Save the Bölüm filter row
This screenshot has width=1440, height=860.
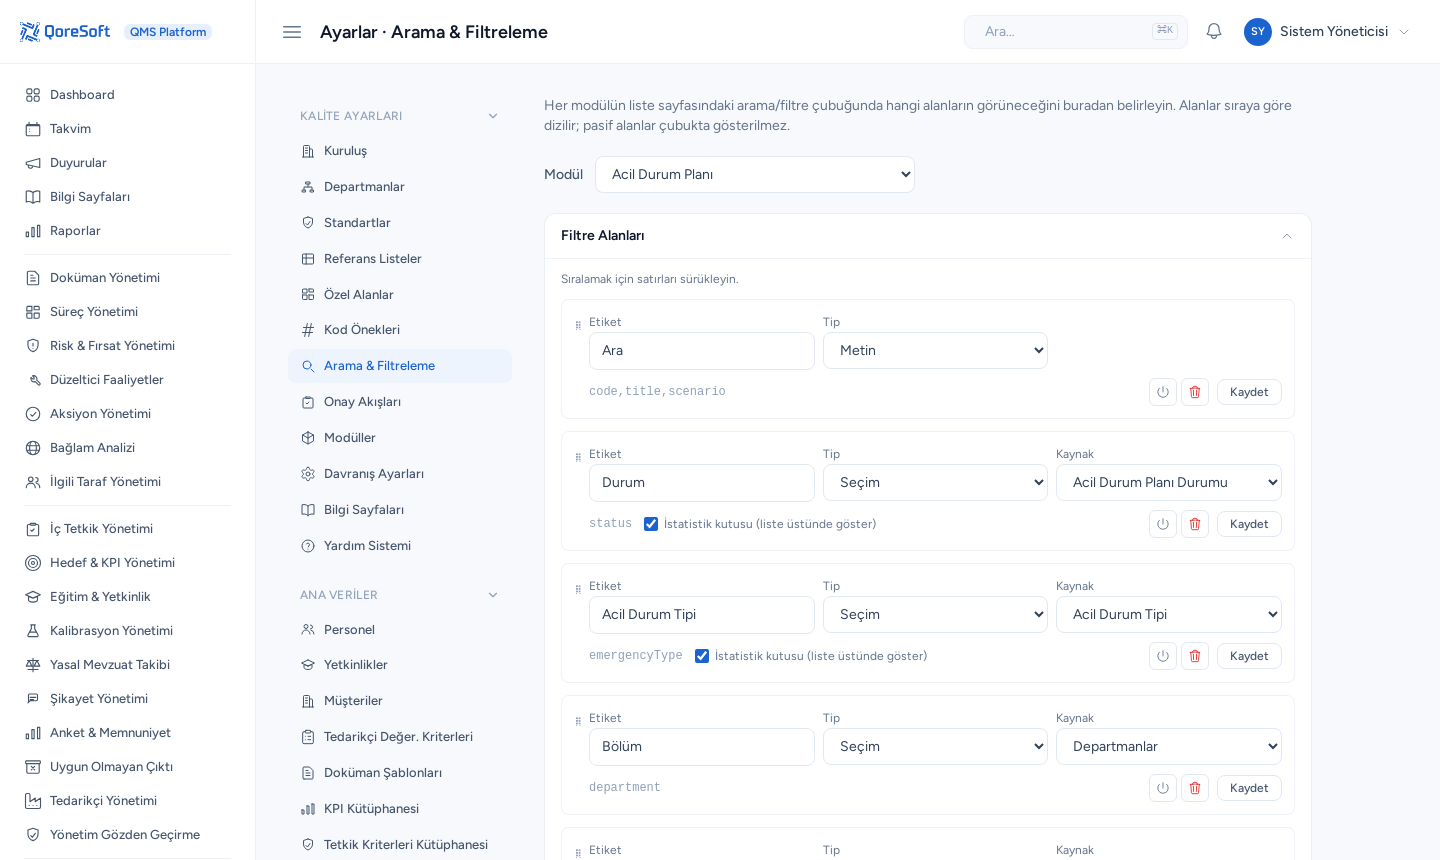tap(1249, 788)
